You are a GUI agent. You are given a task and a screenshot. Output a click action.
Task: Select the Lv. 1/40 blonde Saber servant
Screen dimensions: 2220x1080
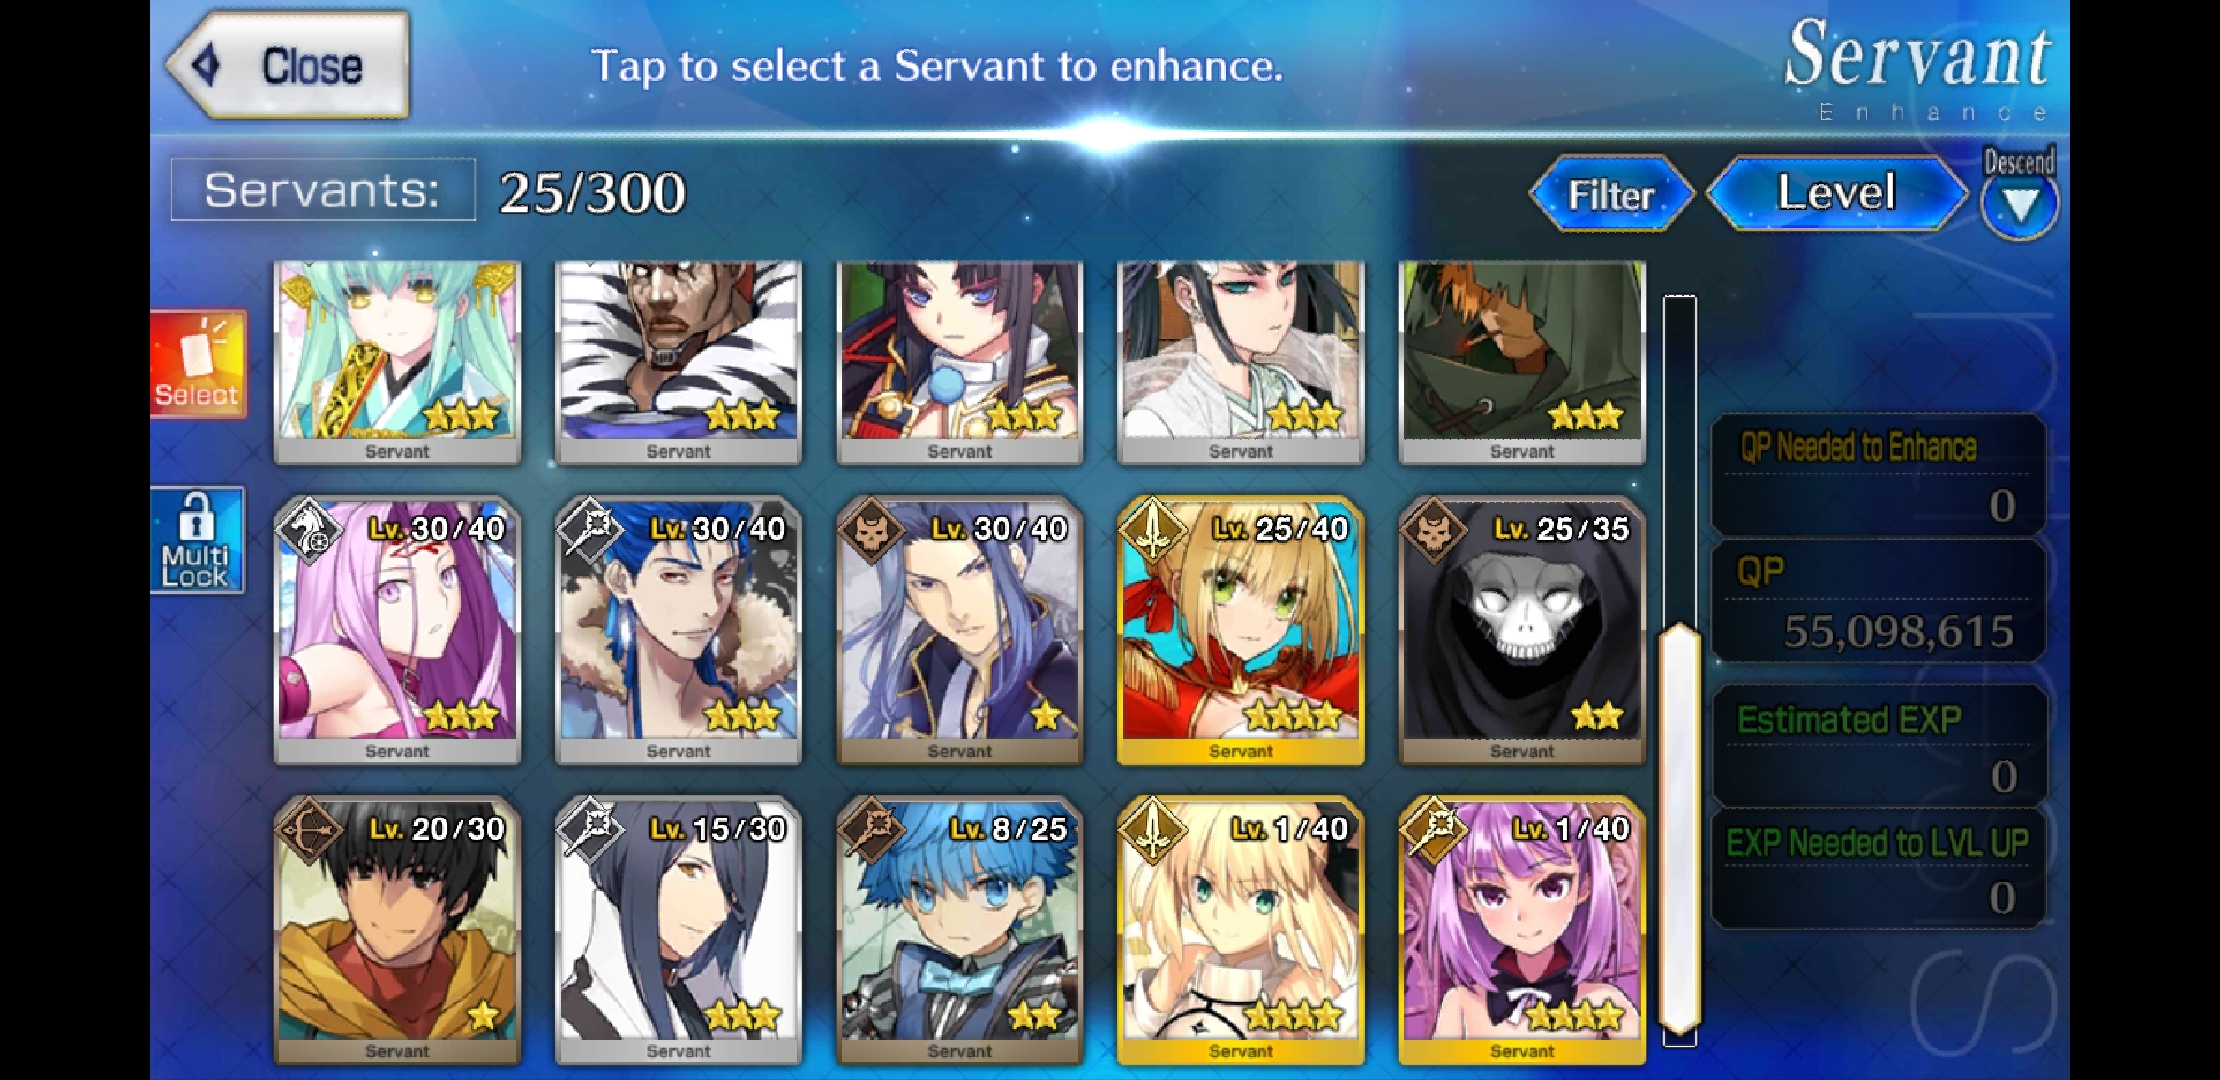pos(1241,931)
